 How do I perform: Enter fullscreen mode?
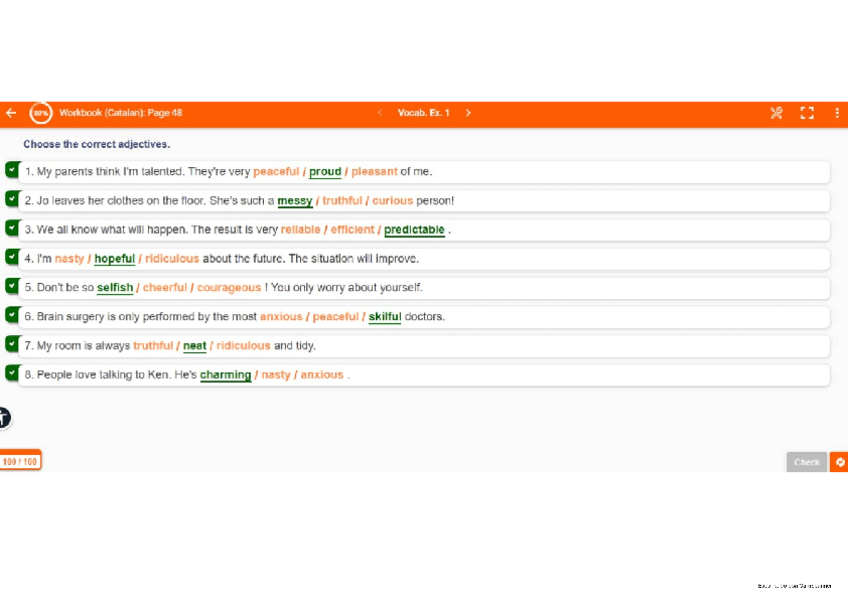coord(807,113)
